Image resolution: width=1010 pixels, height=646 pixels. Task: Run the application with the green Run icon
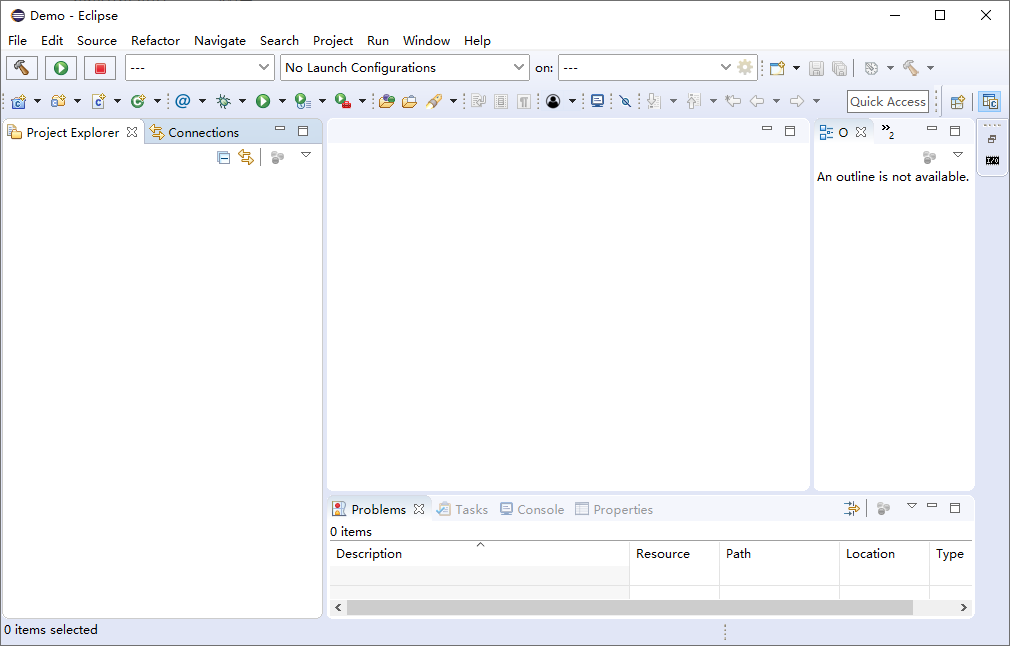point(262,101)
